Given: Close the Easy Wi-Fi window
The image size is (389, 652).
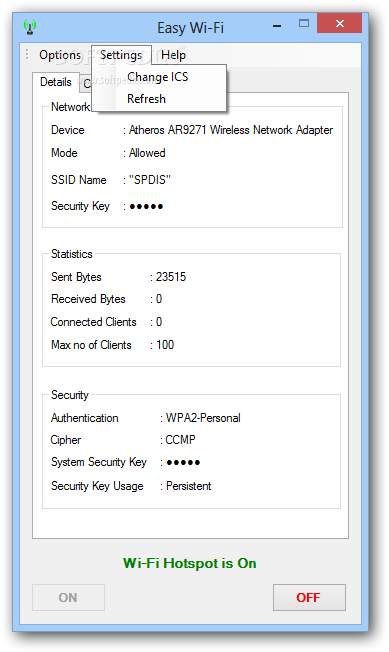Looking at the screenshot, I should pos(340,24).
